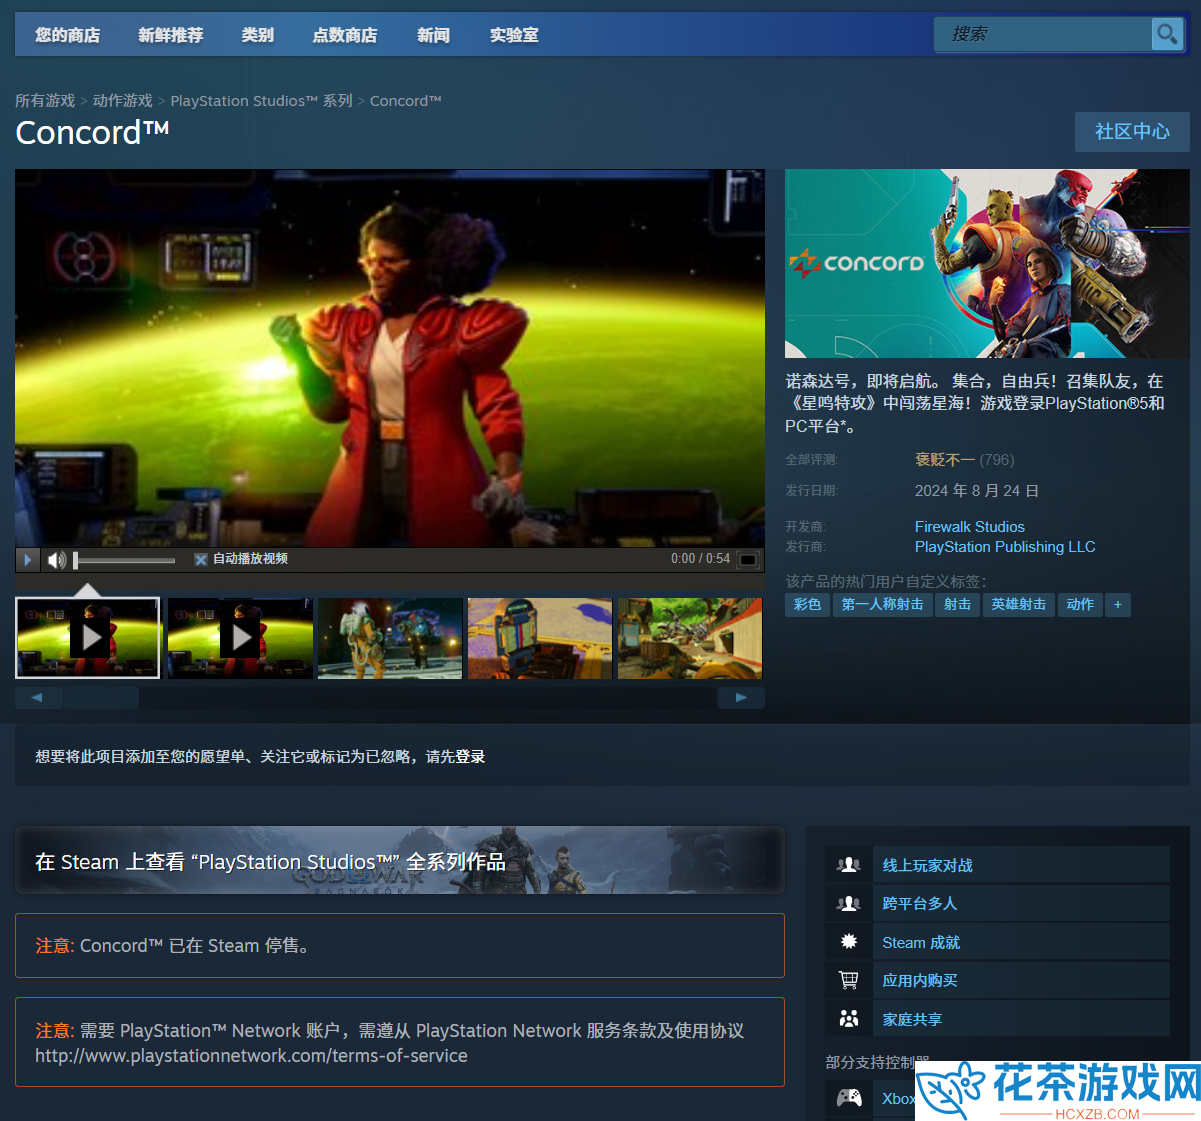Select the second video thumbnail
This screenshot has width=1201, height=1121.
click(x=240, y=638)
